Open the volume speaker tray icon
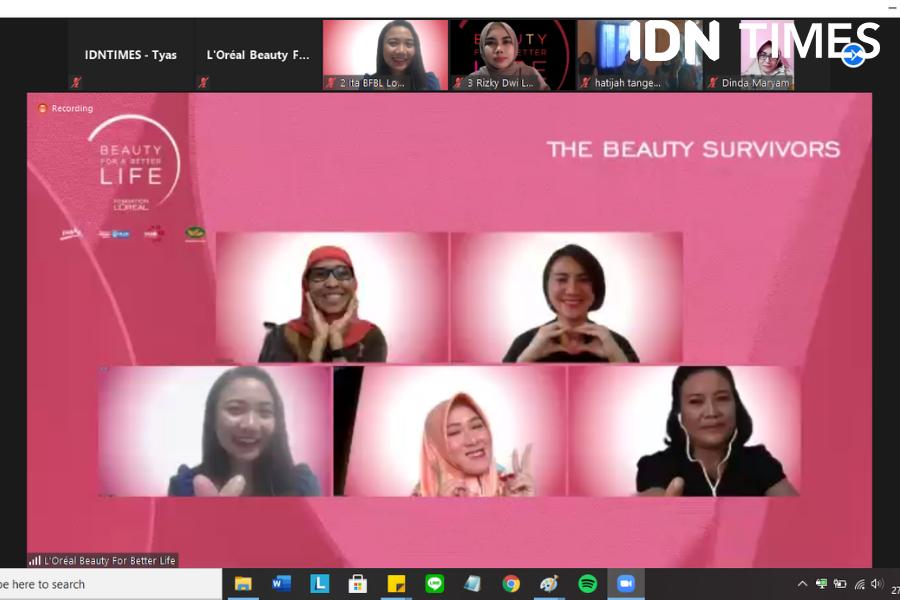The width and height of the screenshot is (900, 600). pos(876,584)
